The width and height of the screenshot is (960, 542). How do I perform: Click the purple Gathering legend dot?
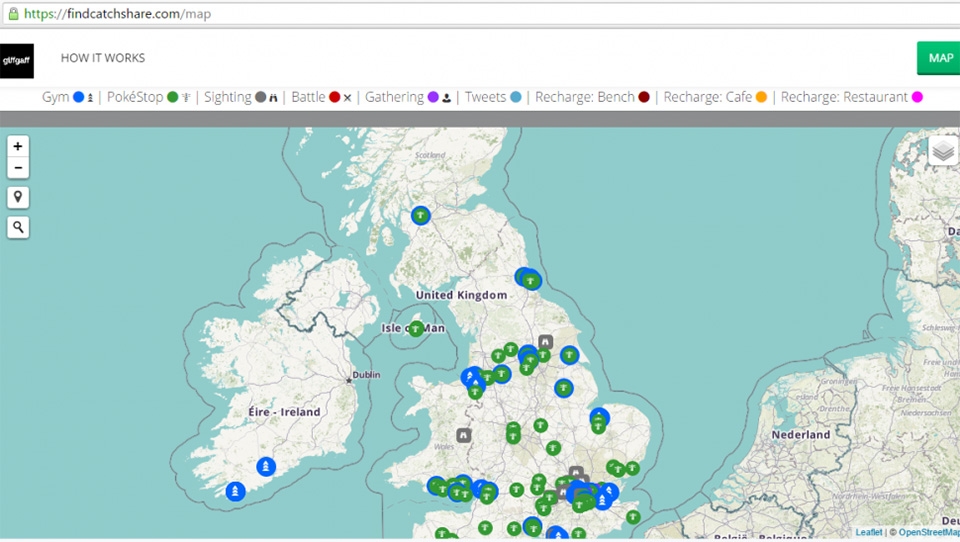[x=433, y=97]
